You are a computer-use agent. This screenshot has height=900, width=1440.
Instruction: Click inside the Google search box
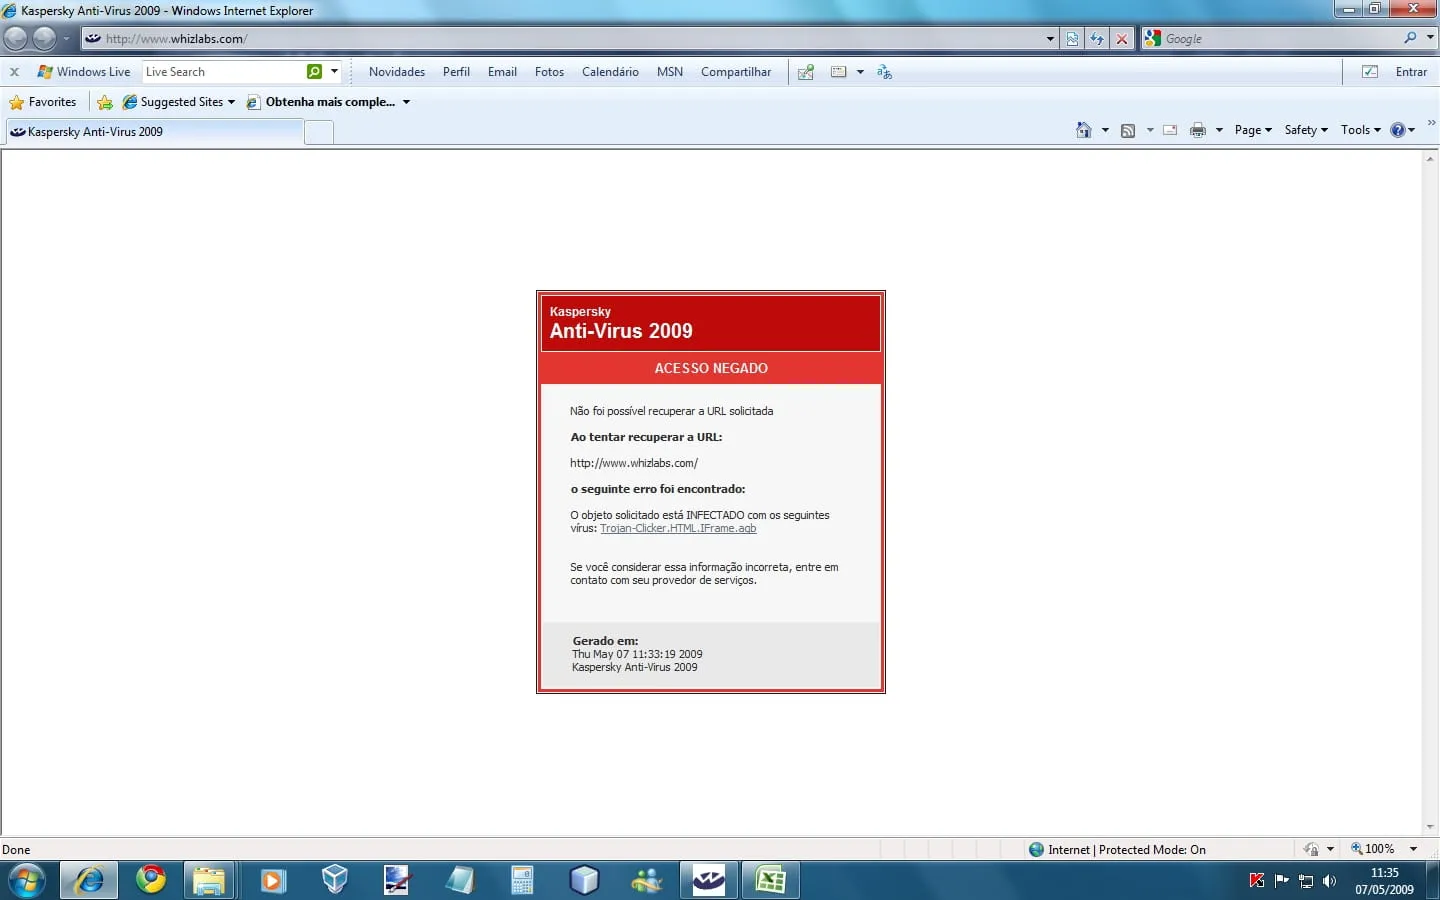click(x=1282, y=39)
